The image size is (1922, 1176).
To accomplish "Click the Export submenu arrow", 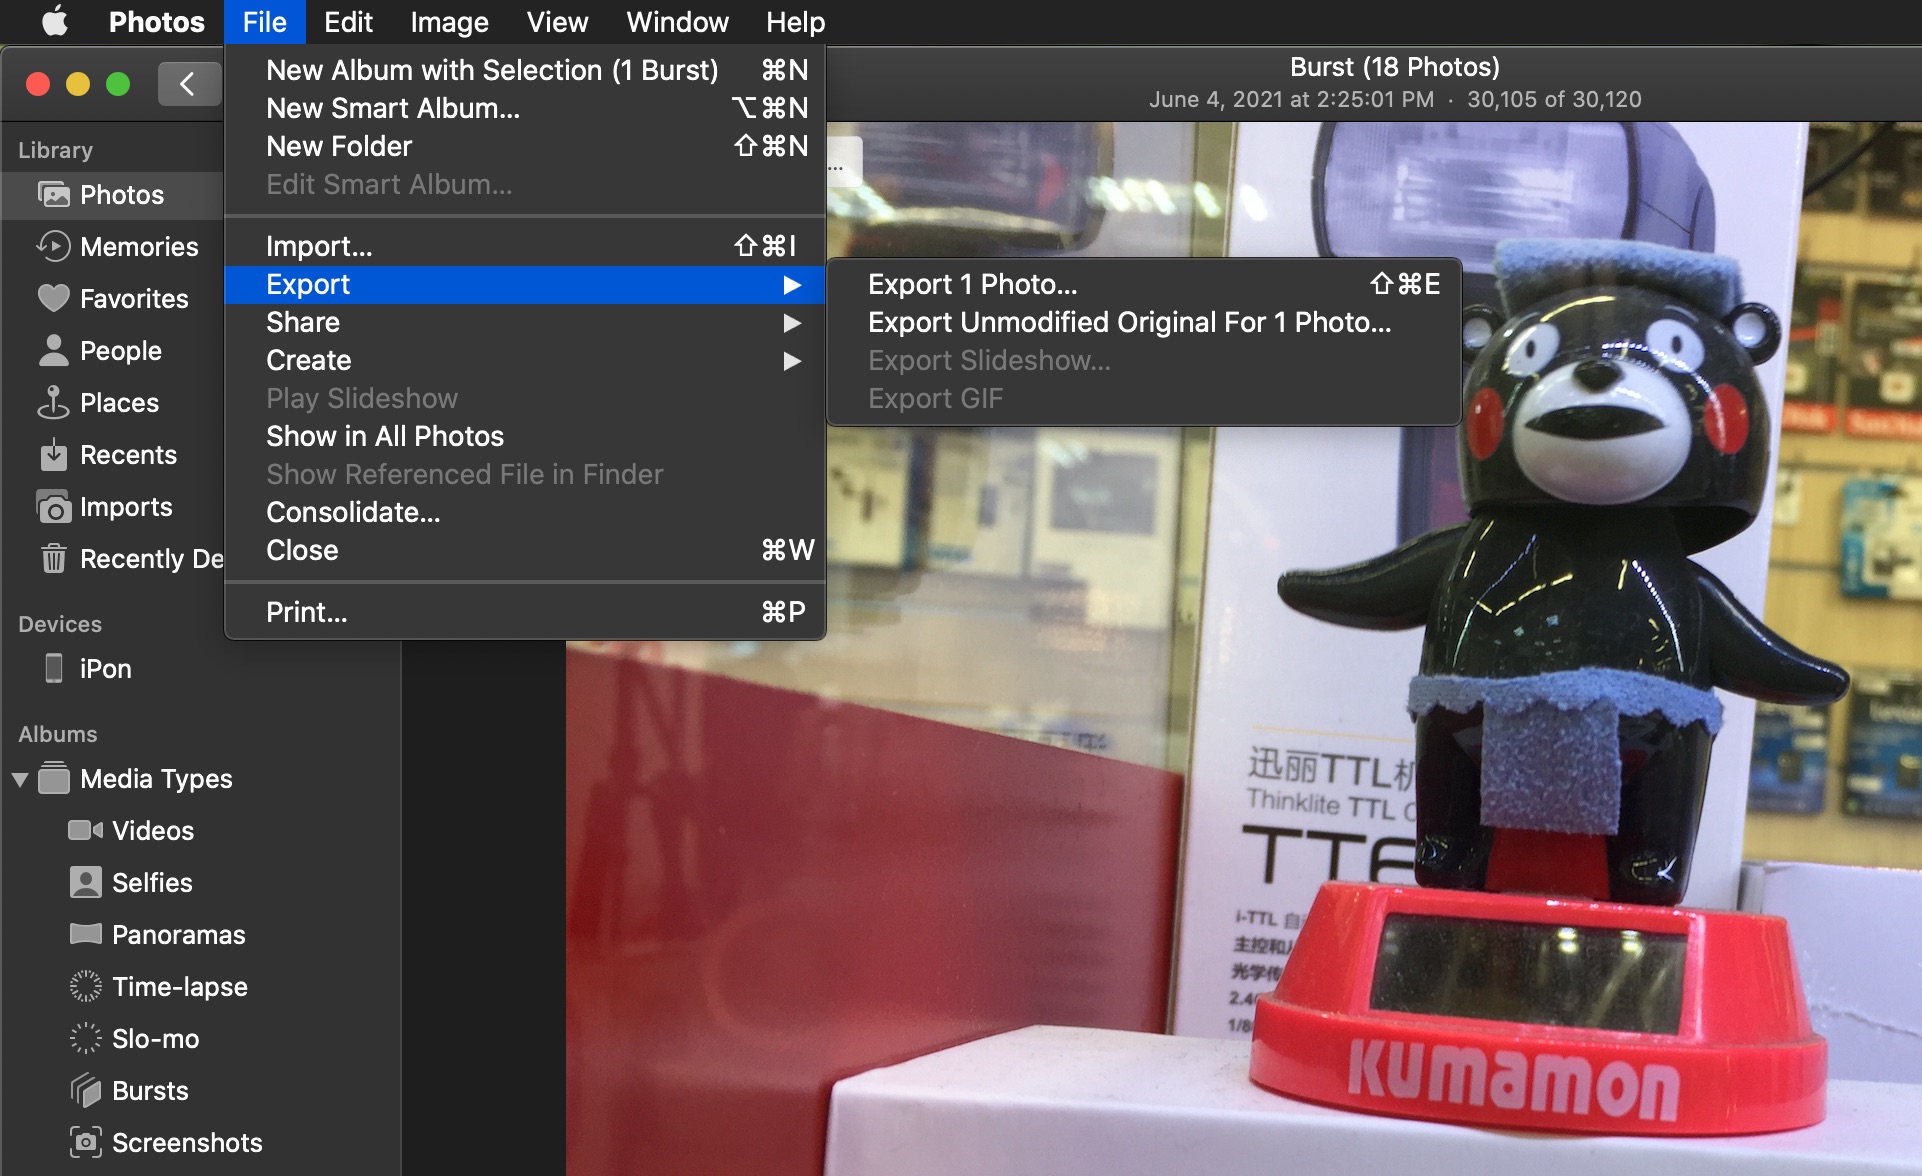I will [x=792, y=285].
